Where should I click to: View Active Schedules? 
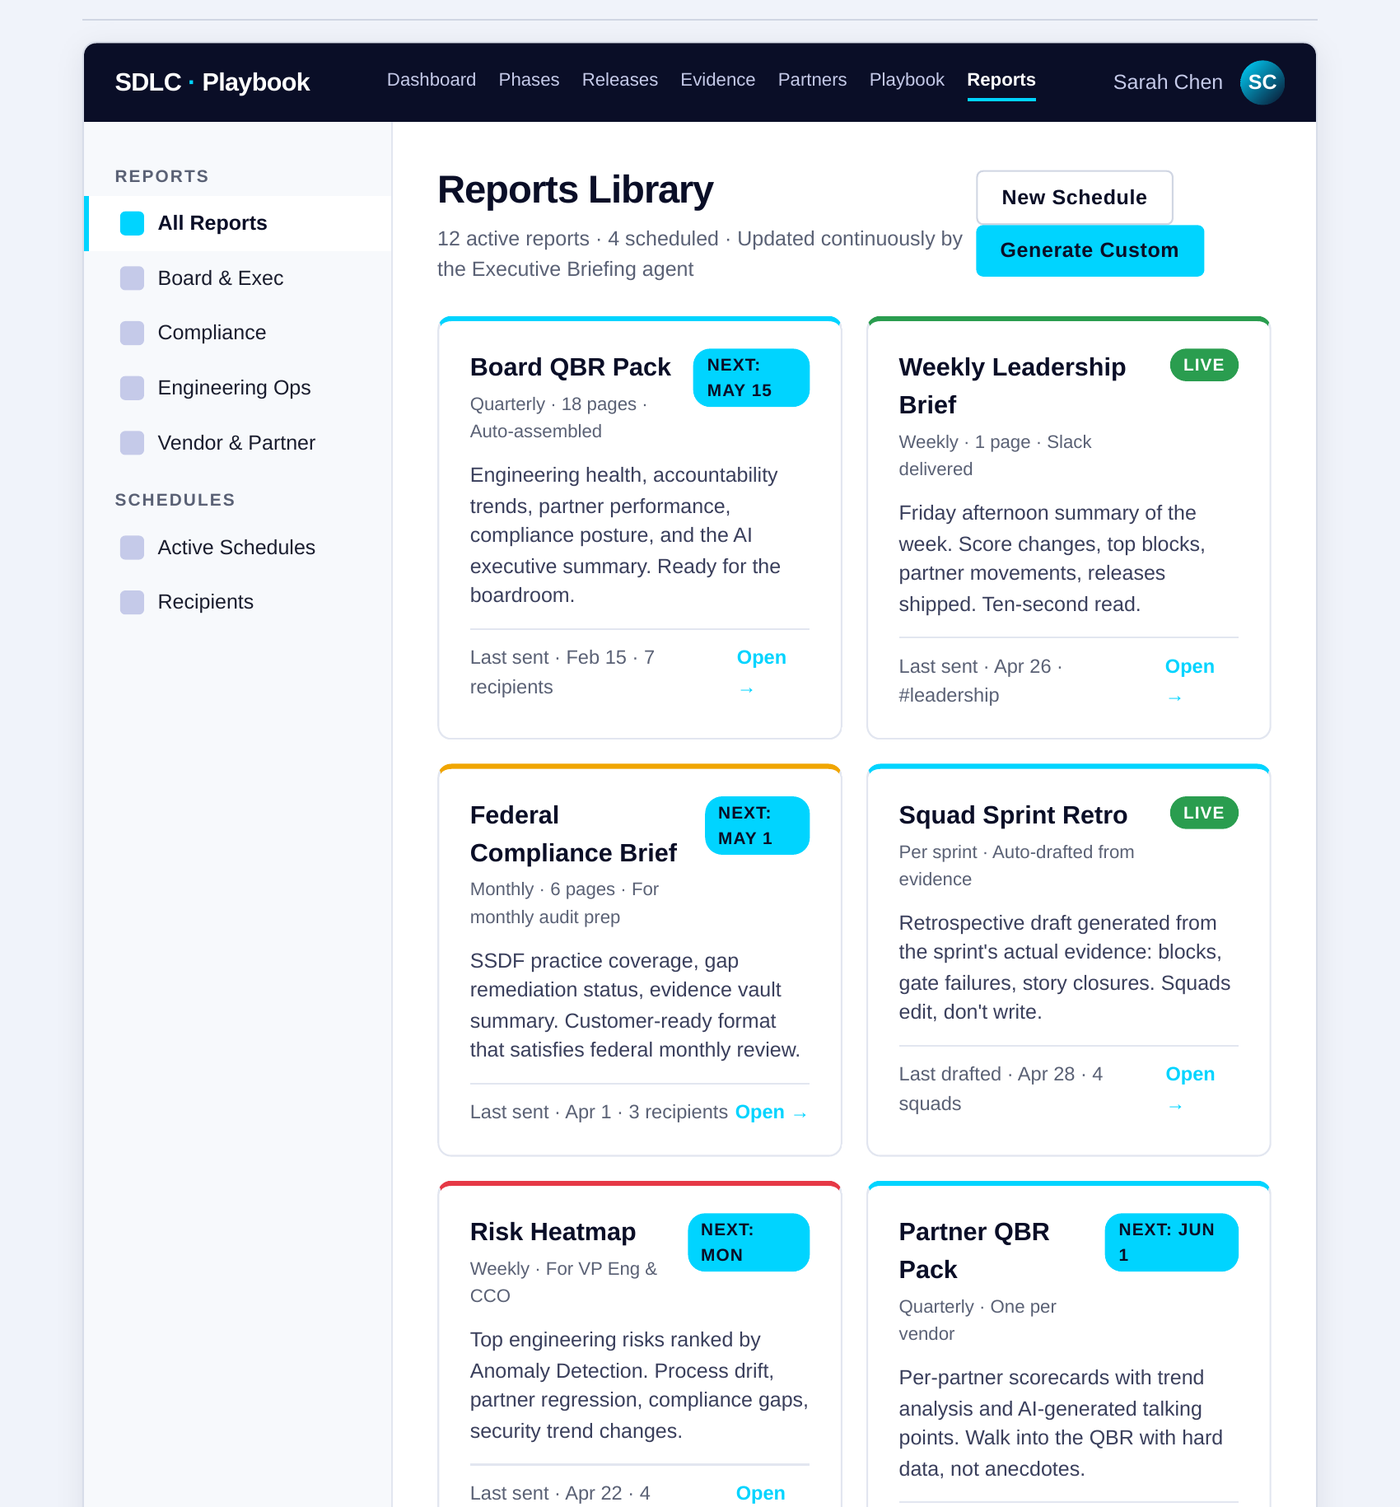pos(238,547)
